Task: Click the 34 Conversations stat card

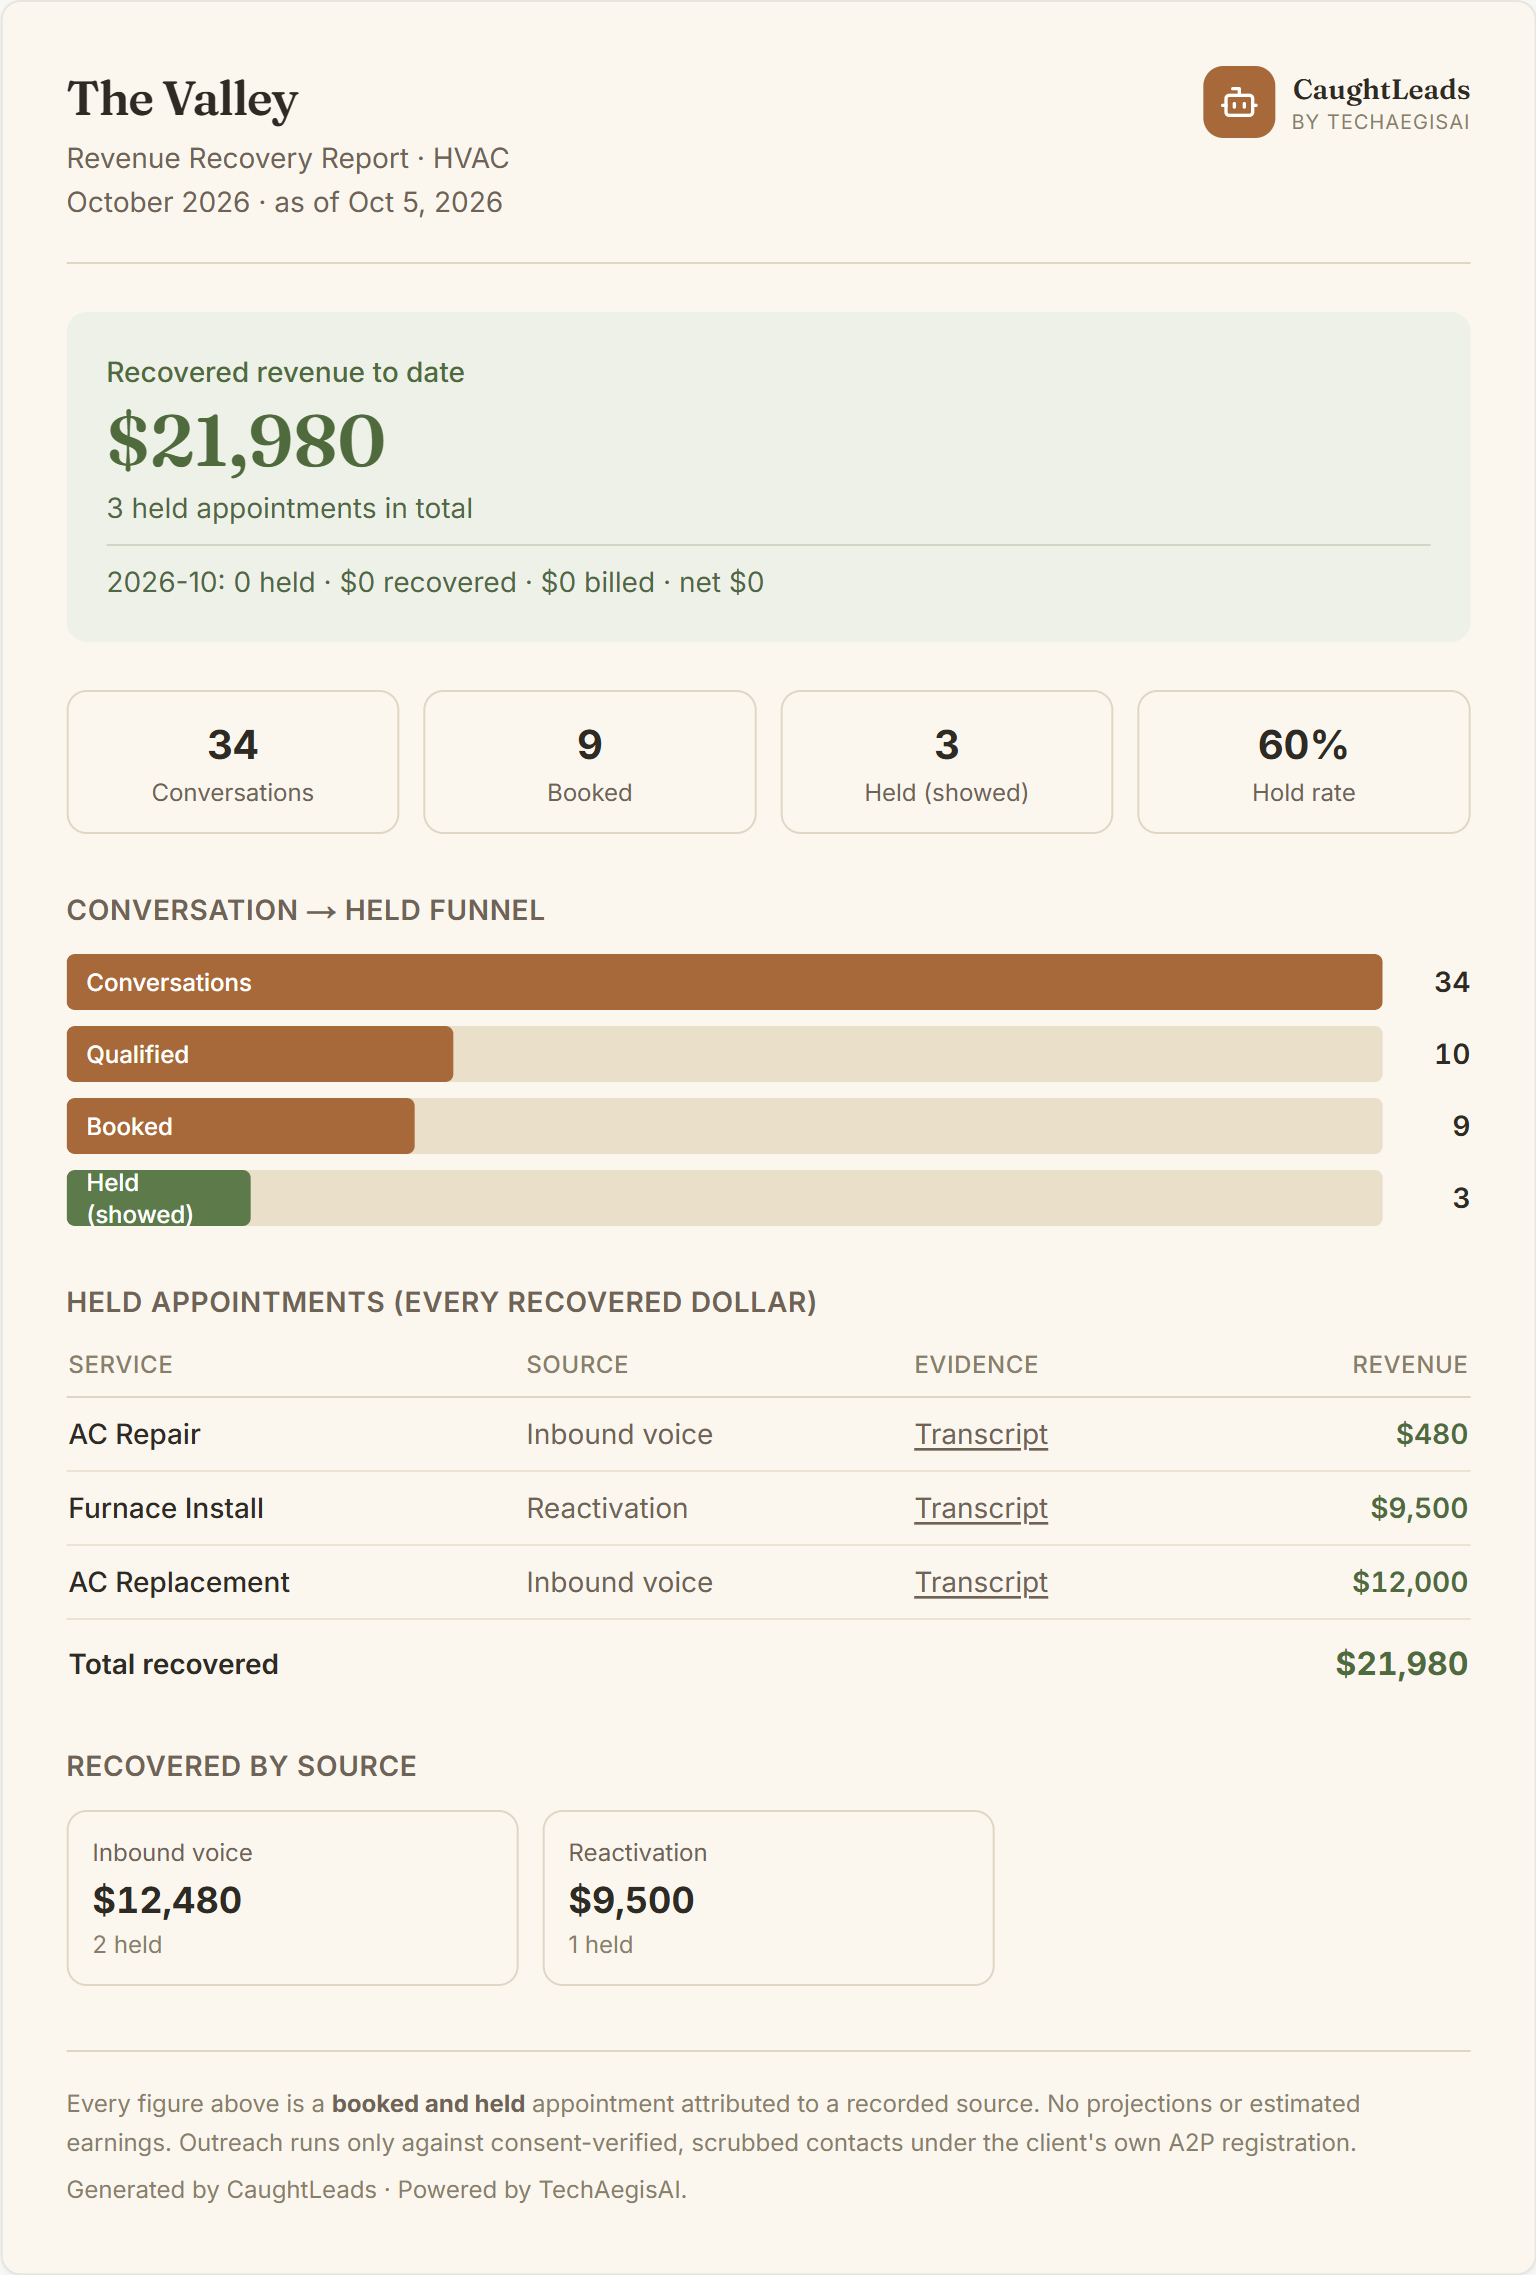Action: (233, 762)
